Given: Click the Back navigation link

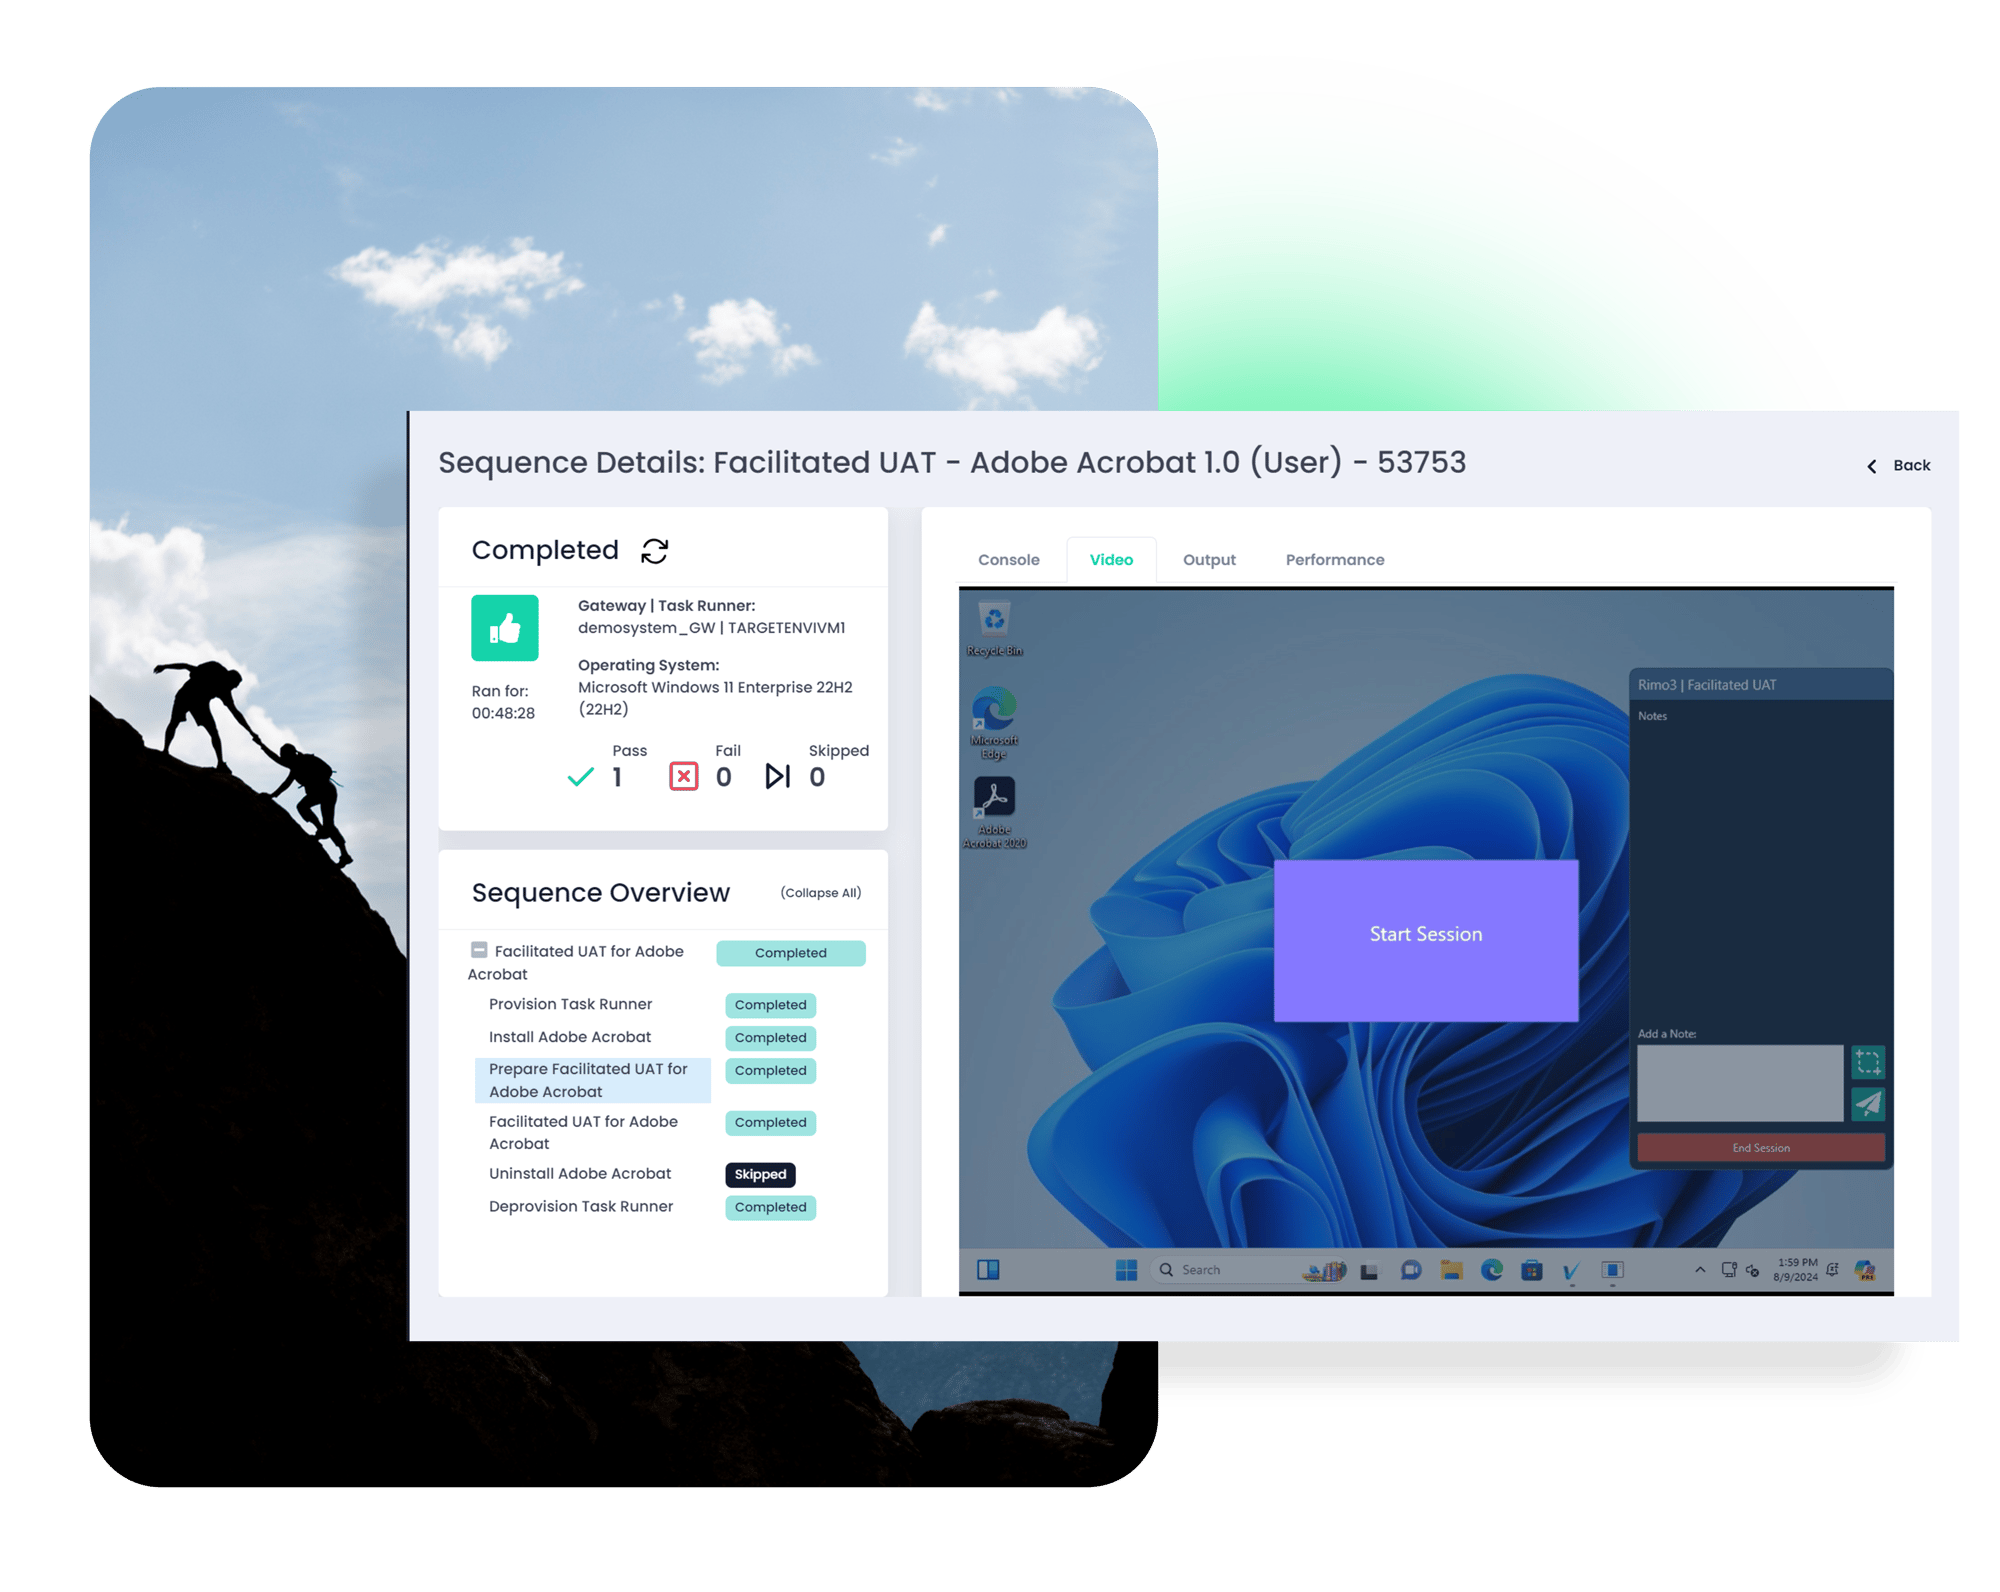Looking at the screenshot, I should (x=1898, y=465).
